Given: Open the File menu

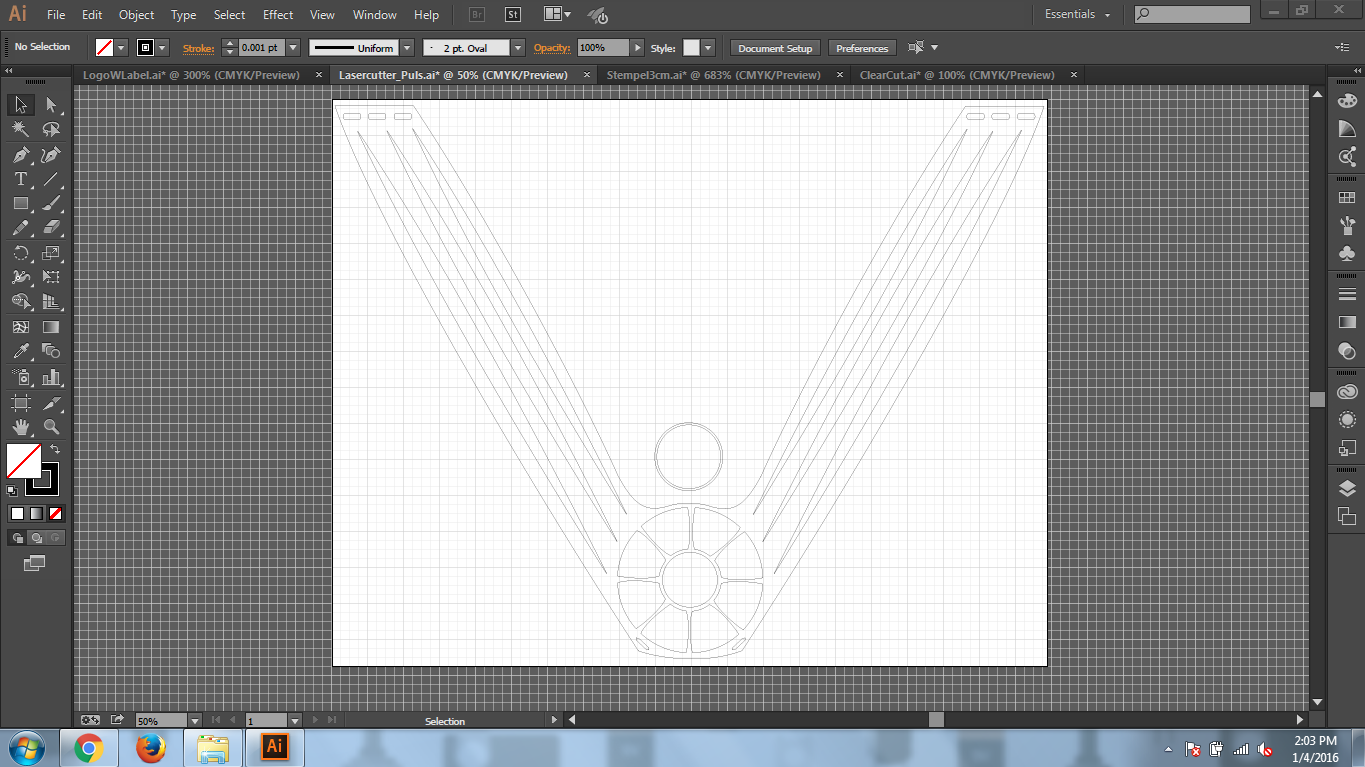Looking at the screenshot, I should coord(56,15).
